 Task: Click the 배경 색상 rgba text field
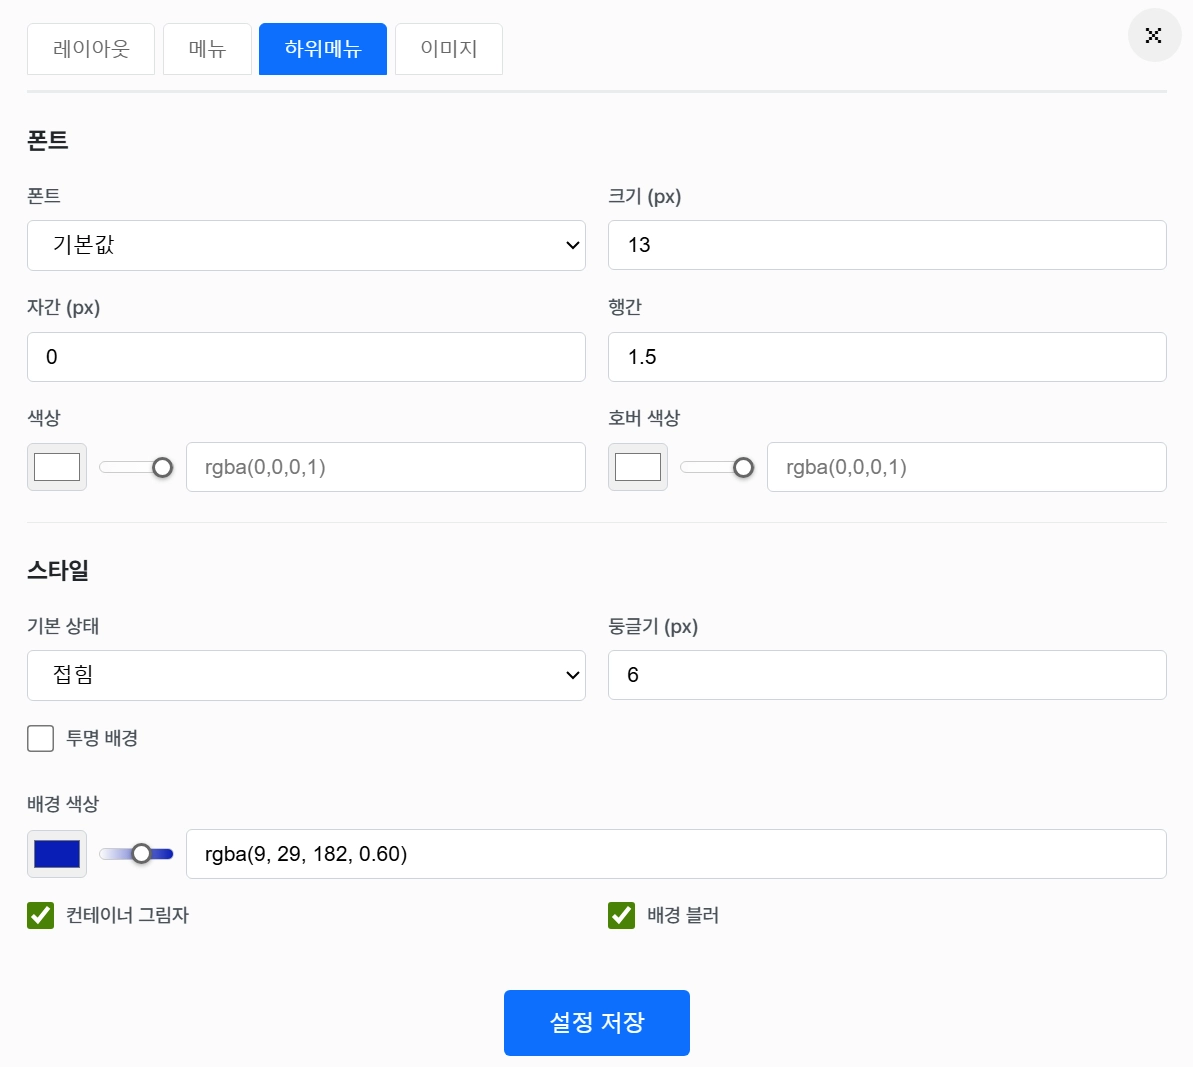[677, 853]
